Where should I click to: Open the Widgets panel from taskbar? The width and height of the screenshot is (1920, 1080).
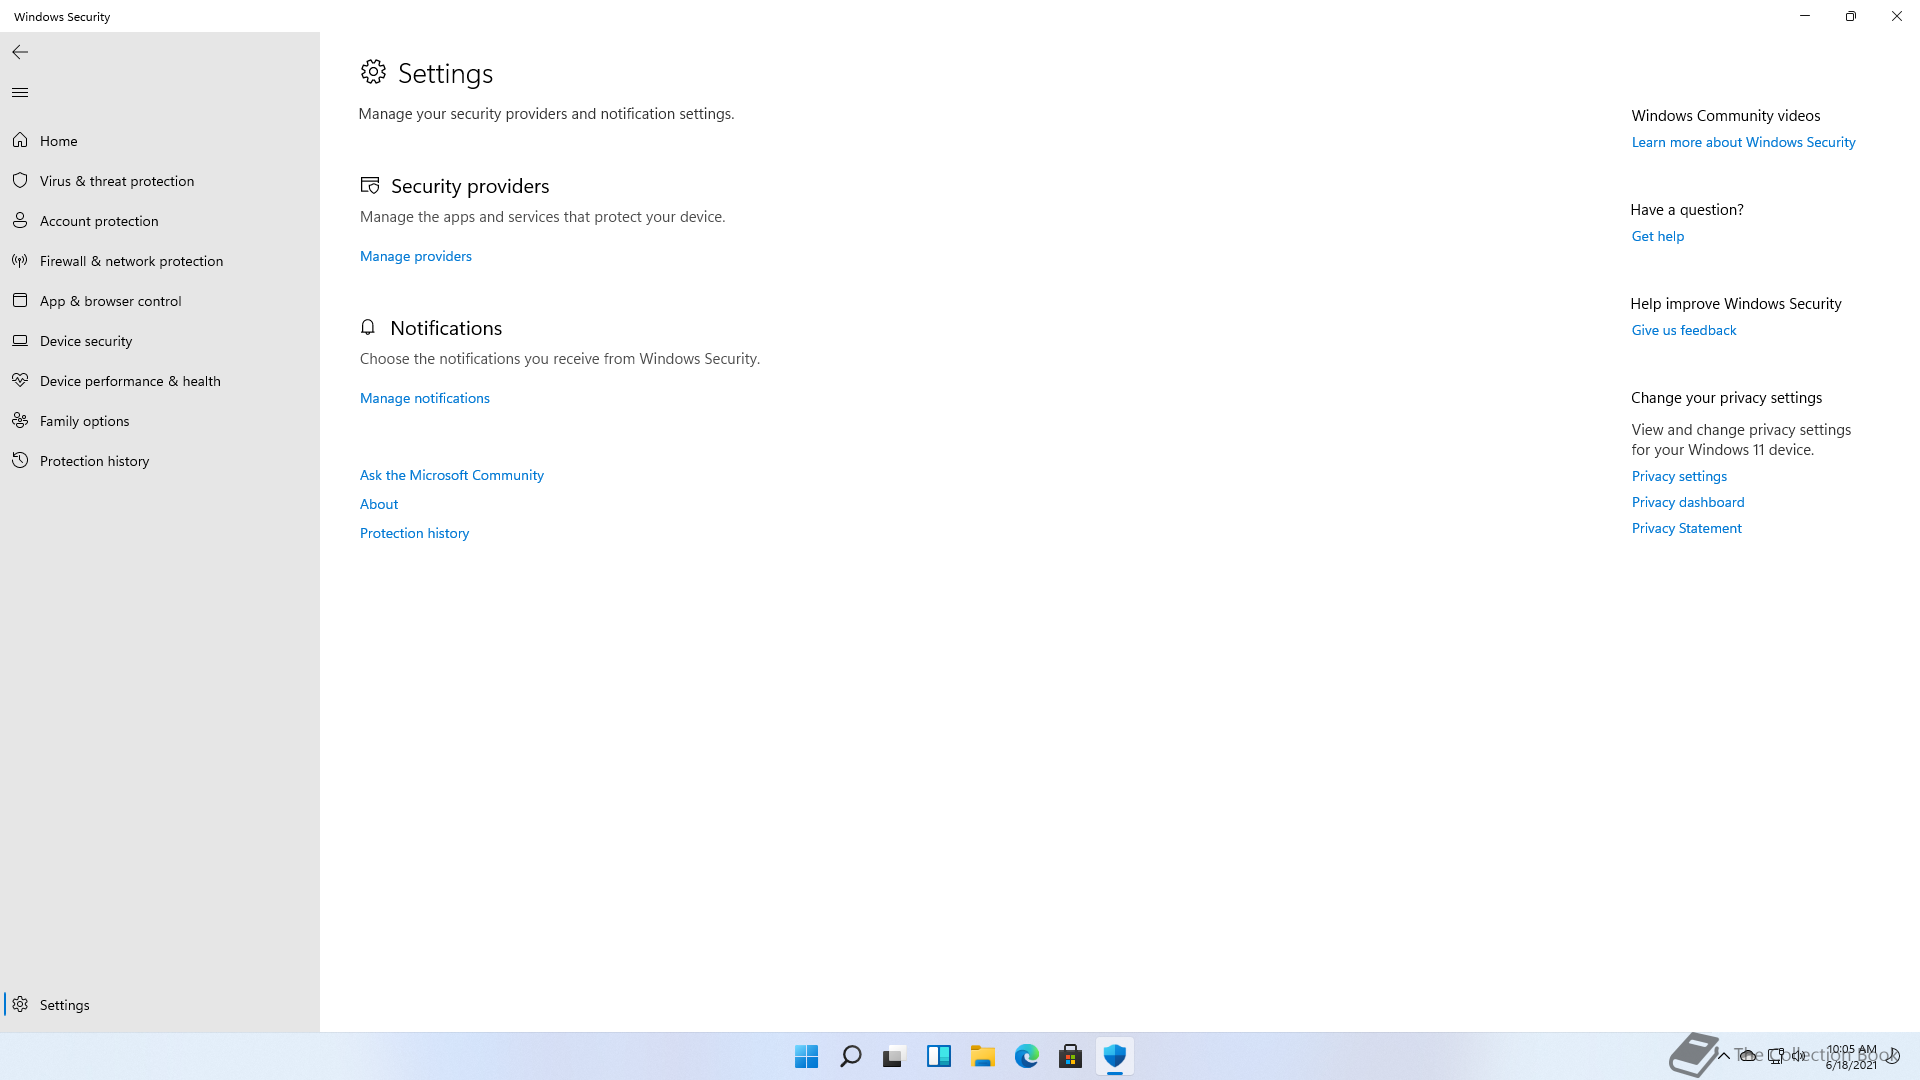coord(938,1056)
